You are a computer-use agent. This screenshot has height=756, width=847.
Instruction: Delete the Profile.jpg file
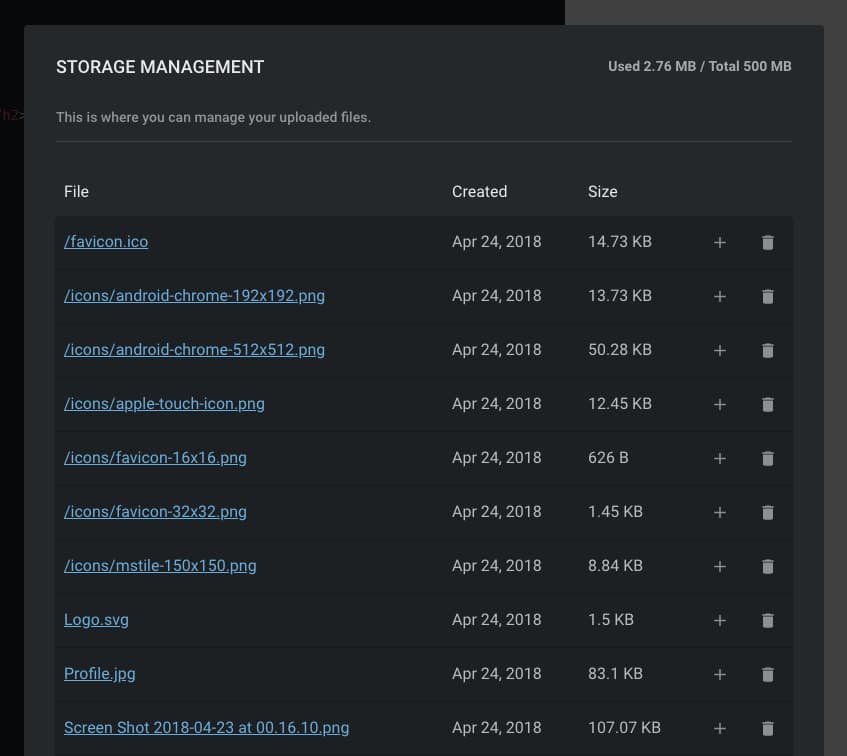click(767, 674)
